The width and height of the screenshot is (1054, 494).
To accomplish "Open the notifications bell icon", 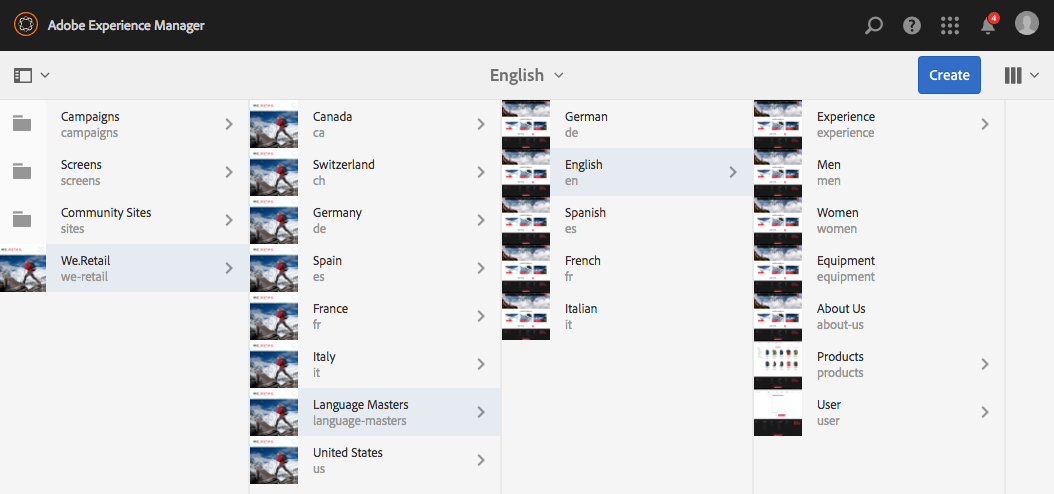I will click(988, 26).
